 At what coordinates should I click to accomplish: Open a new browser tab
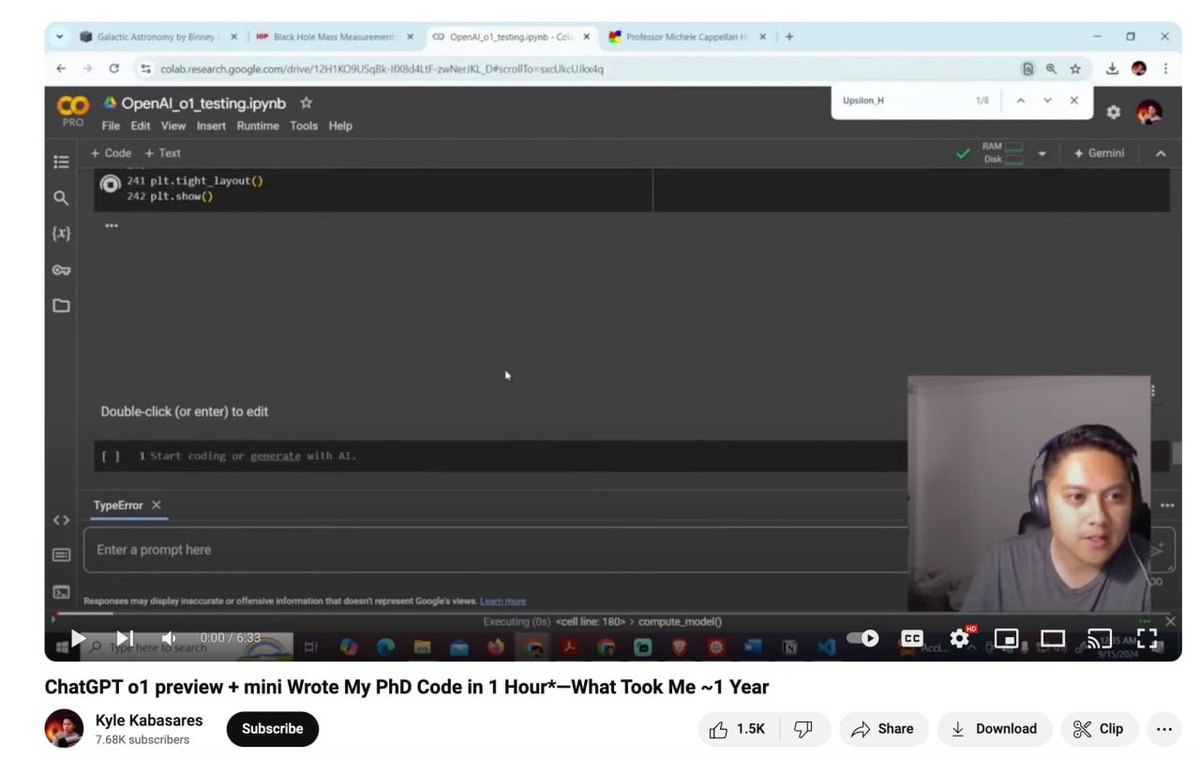pyautogui.click(x=789, y=37)
